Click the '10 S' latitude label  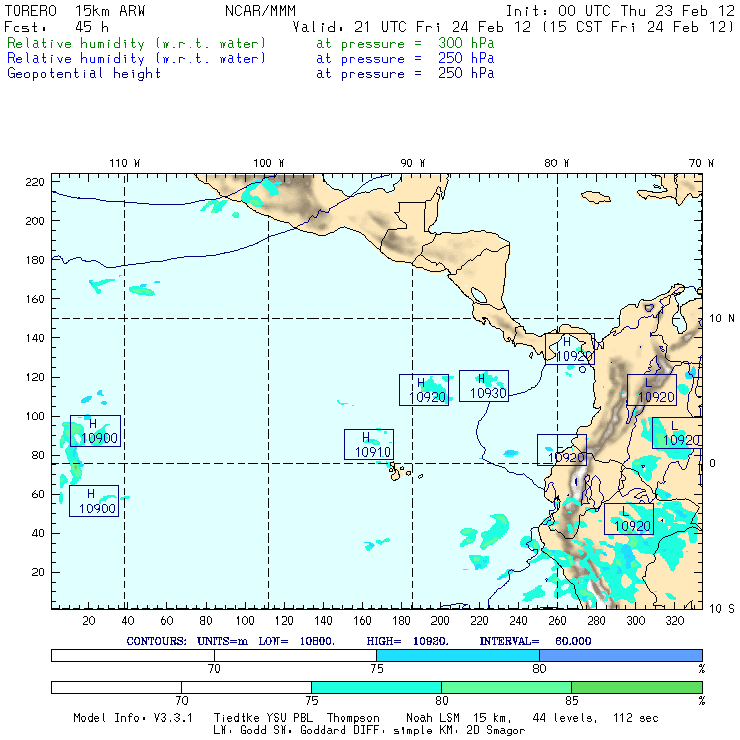722,609
